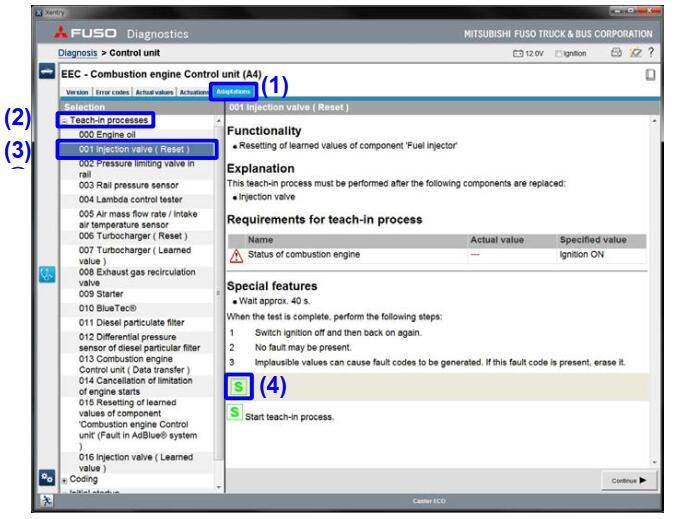
Task: Click content panel scroll-down arrow
Action: [654, 462]
